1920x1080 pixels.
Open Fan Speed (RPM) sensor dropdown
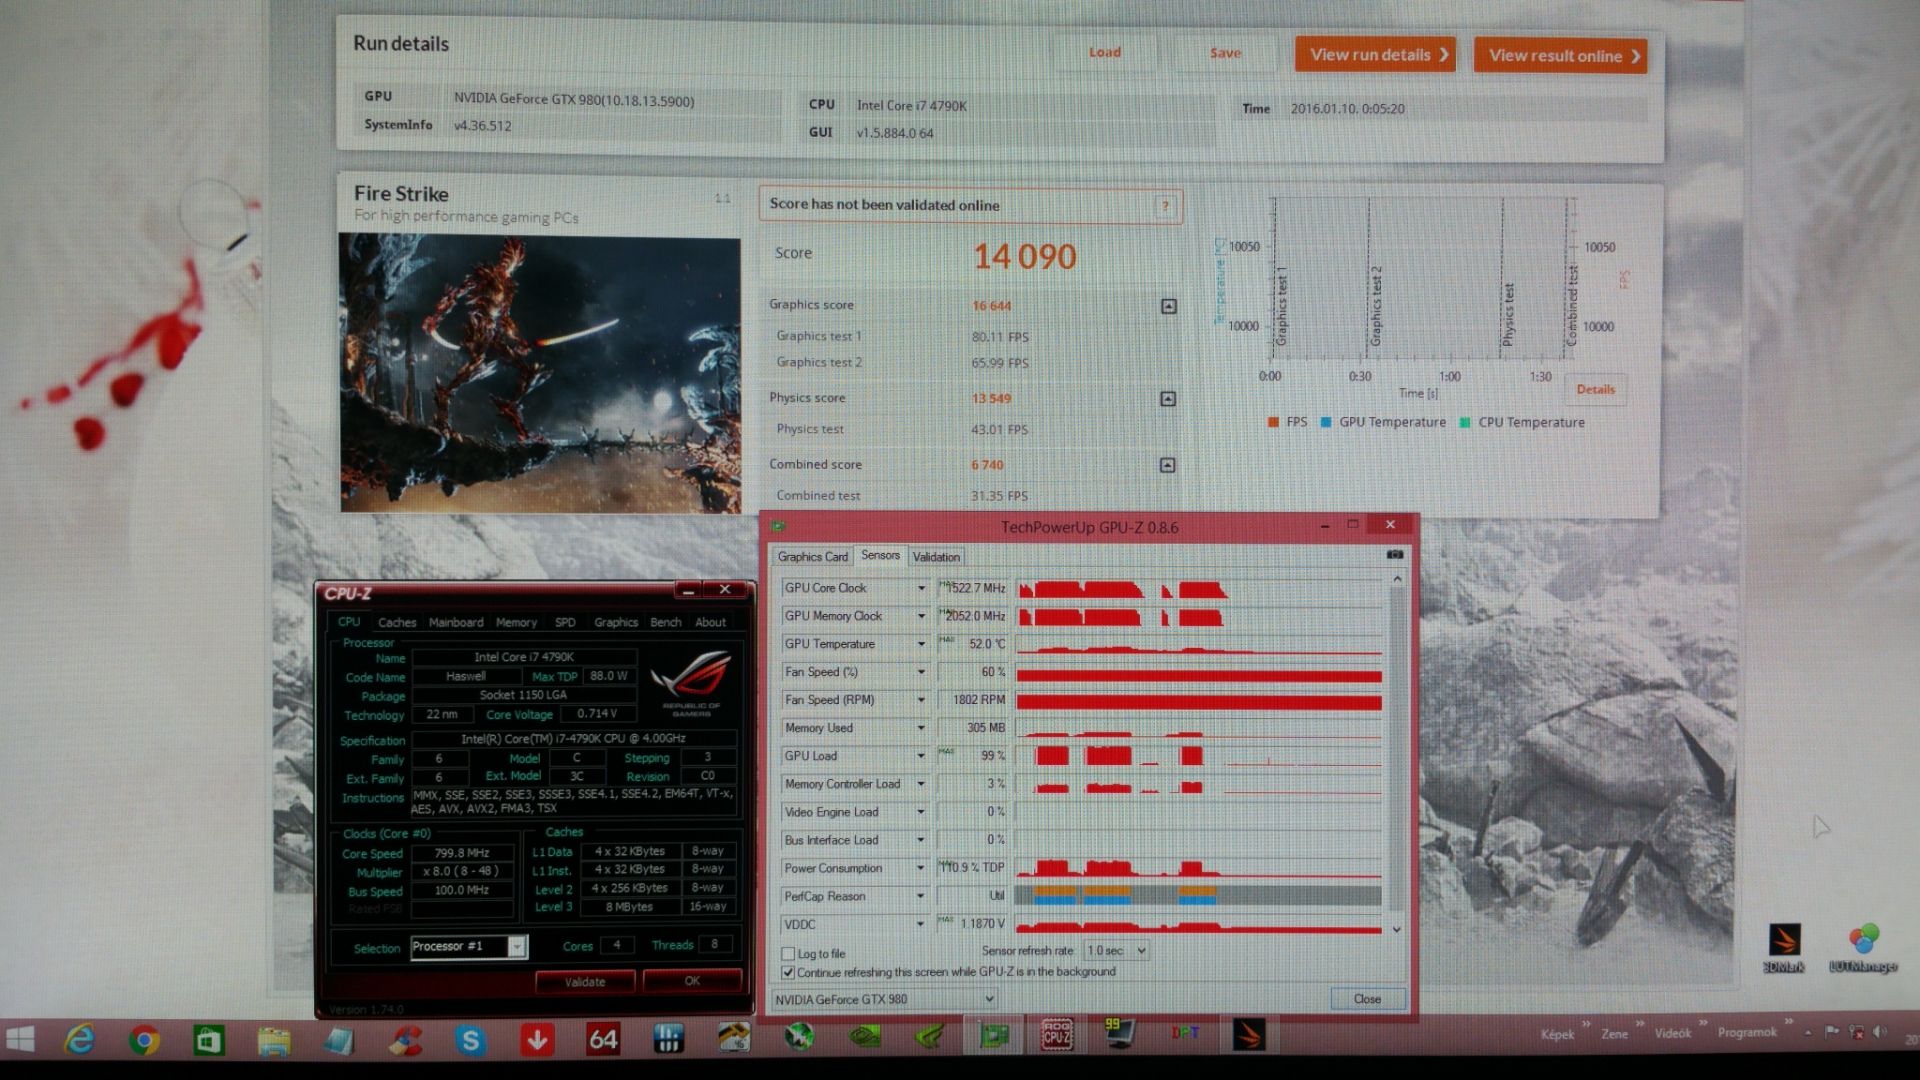click(921, 700)
